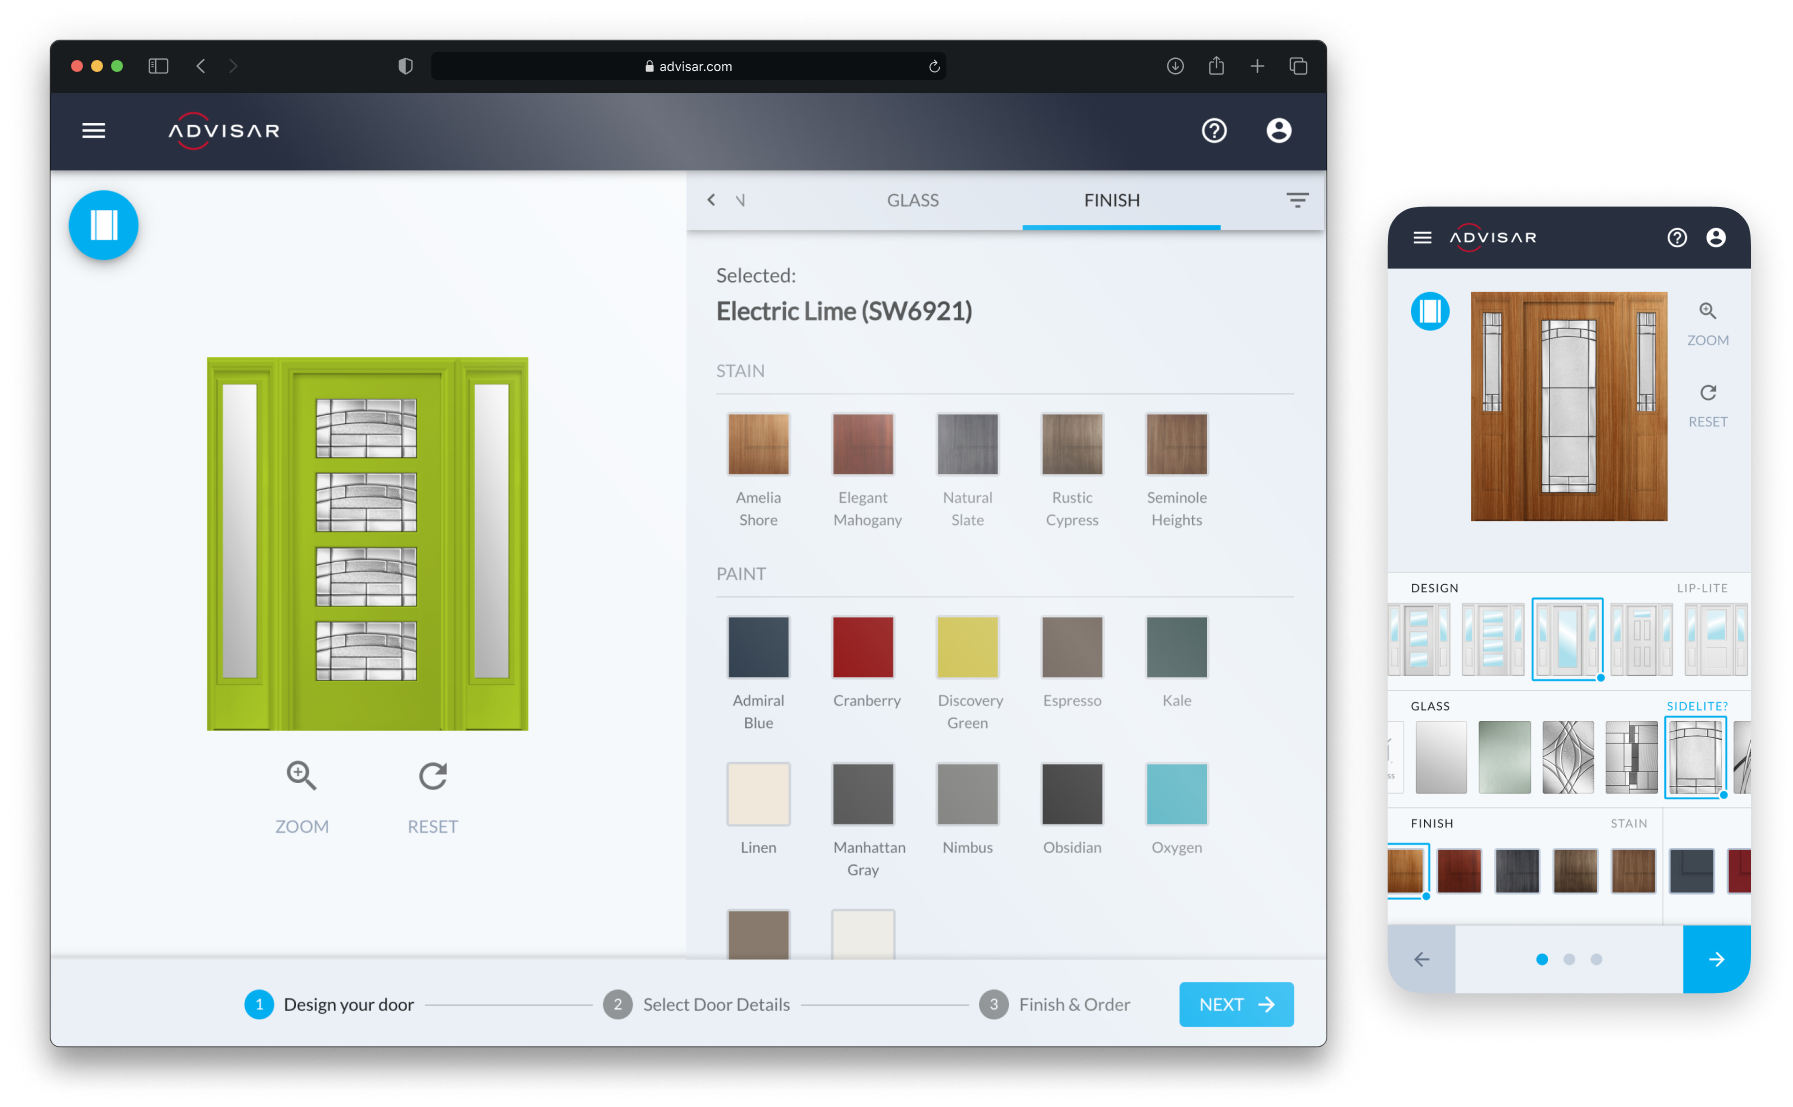Screen dimensions: 1793x1107
Task: Switch to the Finish tab
Action: [x=1111, y=200]
